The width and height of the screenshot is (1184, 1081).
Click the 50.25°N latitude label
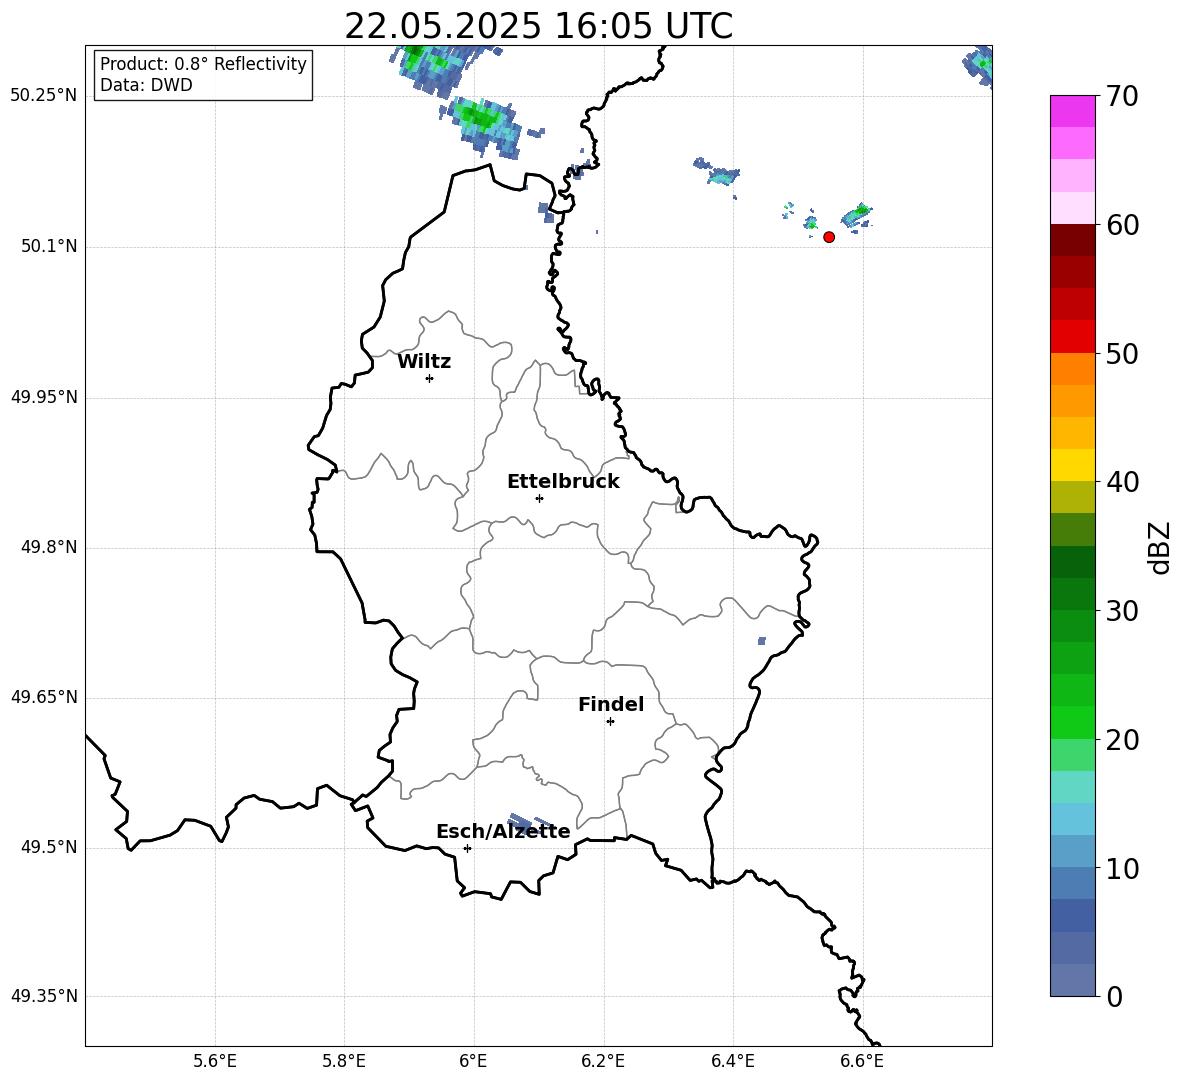coord(44,95)
